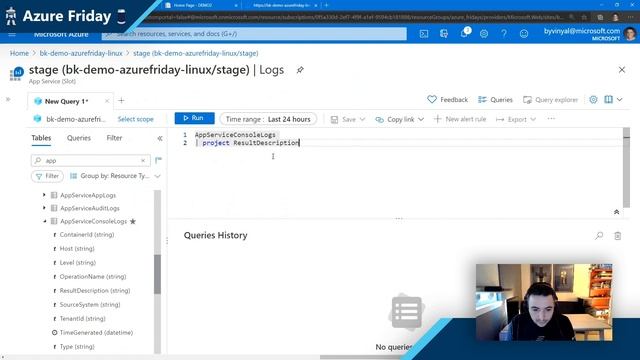Click the OperationName (string) column
This screenshot has width=640, height=360.
coord(93,277)
